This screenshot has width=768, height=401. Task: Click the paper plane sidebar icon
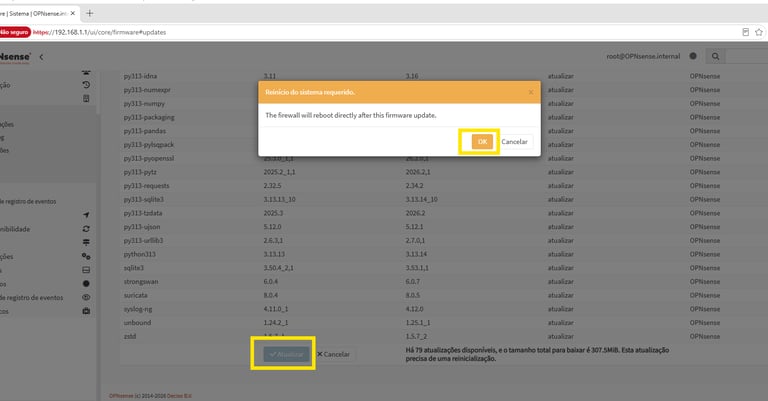86,215
